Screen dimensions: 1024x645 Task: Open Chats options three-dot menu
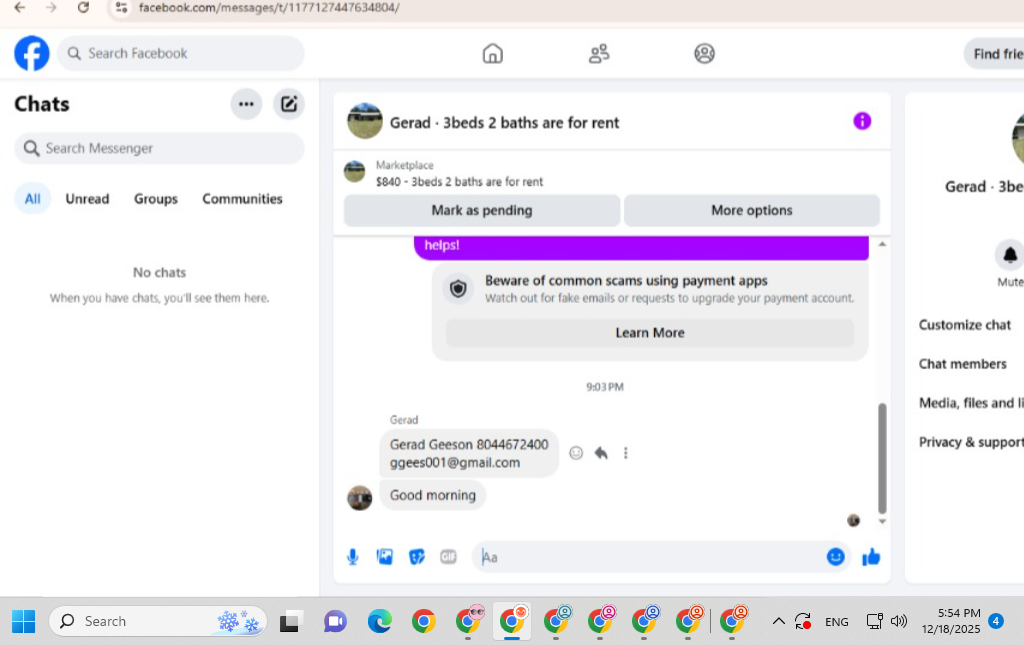[x=246, y=104]
